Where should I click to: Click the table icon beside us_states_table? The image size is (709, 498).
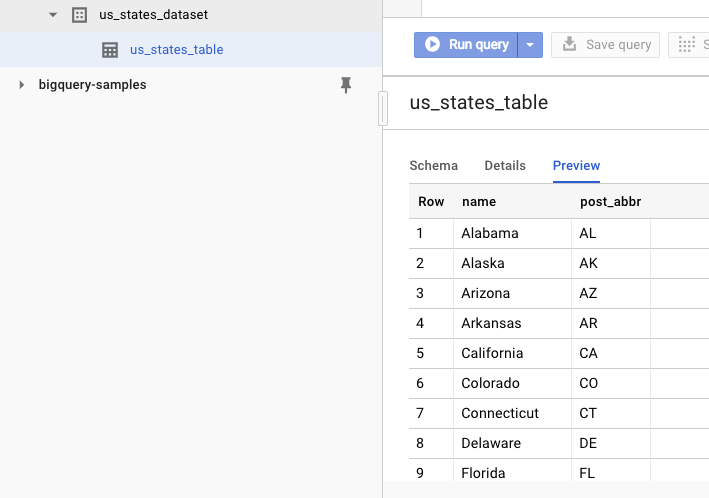pos(110,50)
